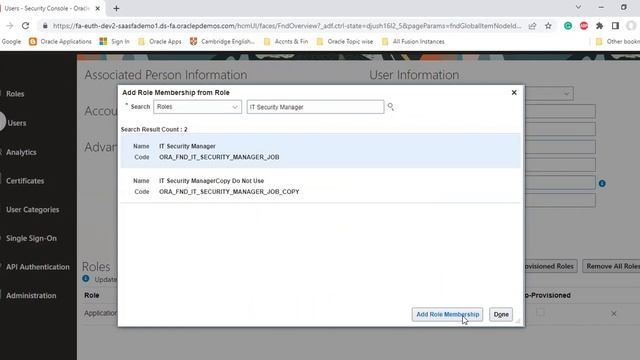Click the search magnifier icon in dialog
640x360 pixels.
click(x=391, y=107)
